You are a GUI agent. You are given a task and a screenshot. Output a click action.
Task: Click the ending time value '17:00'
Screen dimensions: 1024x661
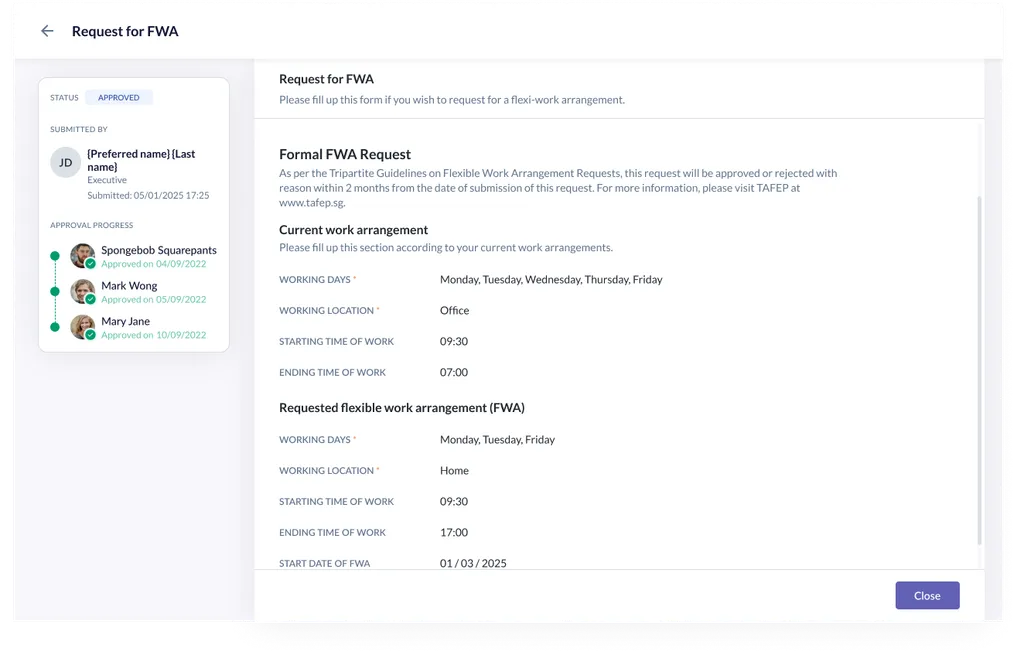tap(454, 532)
